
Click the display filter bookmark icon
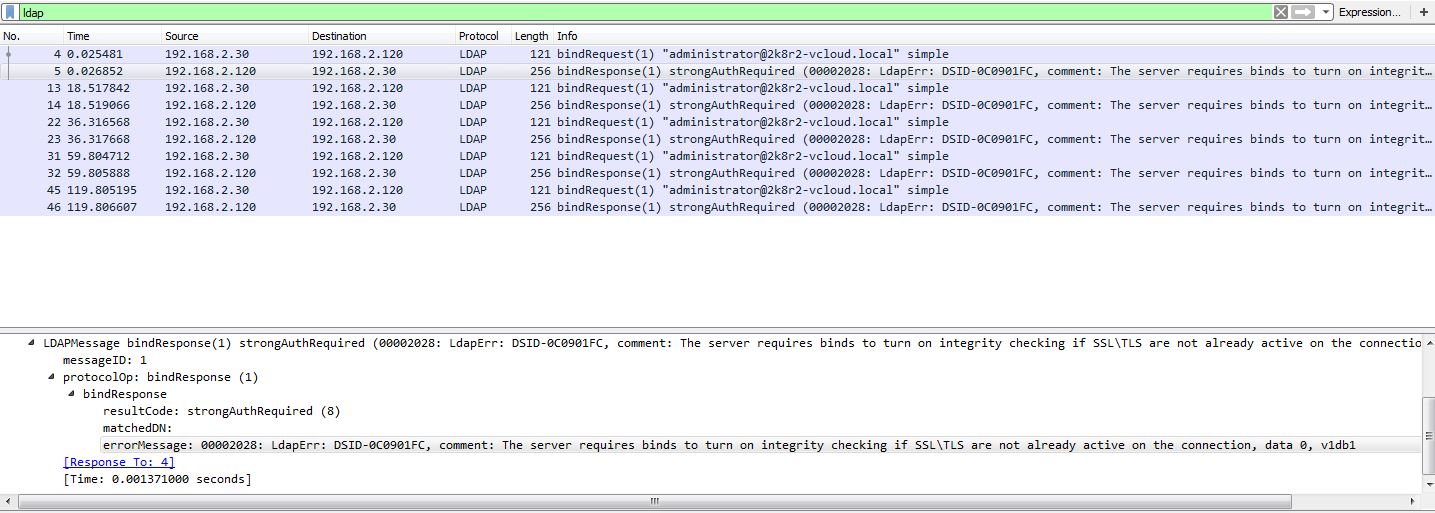(x=10, y=12)
